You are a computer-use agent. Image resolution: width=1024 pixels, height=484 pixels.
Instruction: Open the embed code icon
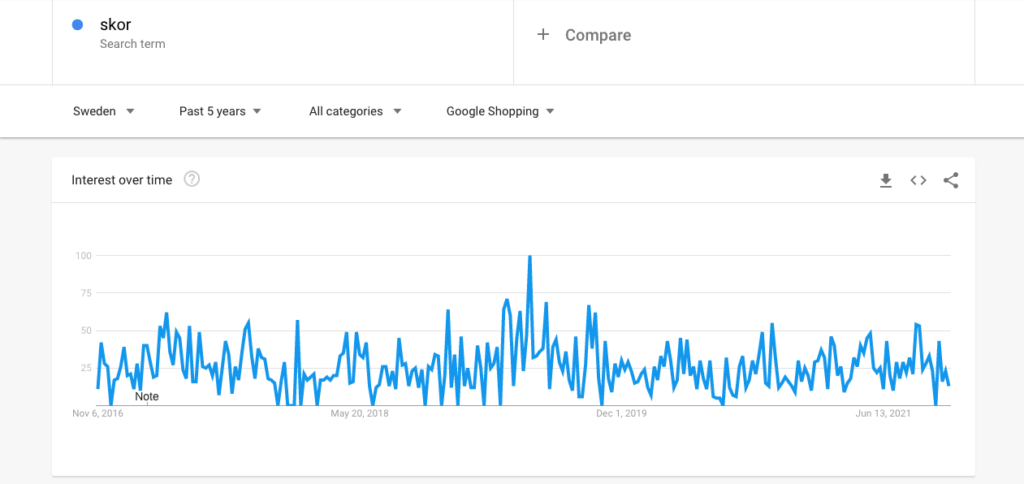point(918,180)
